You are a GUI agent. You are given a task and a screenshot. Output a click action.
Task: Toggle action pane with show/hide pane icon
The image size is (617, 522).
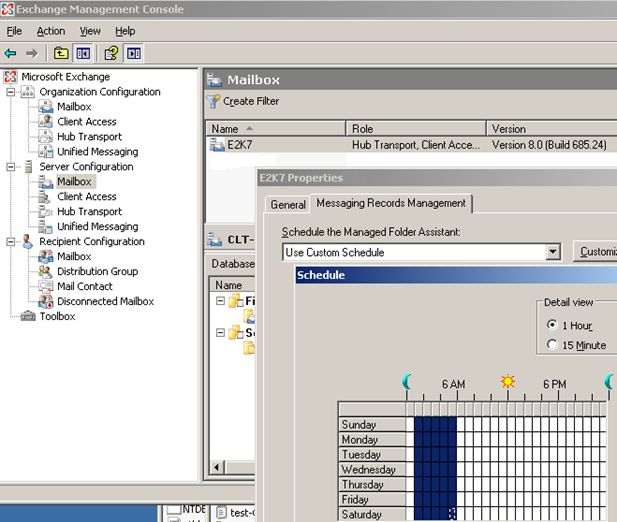coord(133,53)
